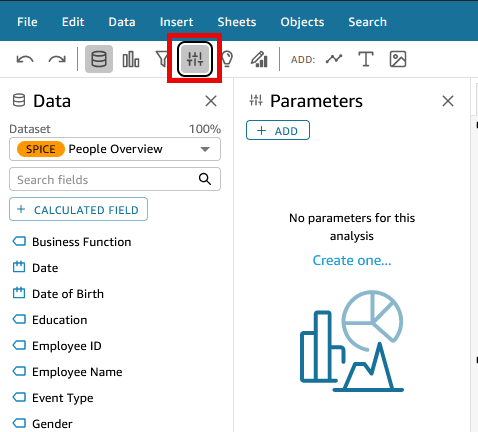Viewport: 478px width, 432px height.
Task: Add a text box with T icon
Action: pyautogui.click(x=366, y=59)
